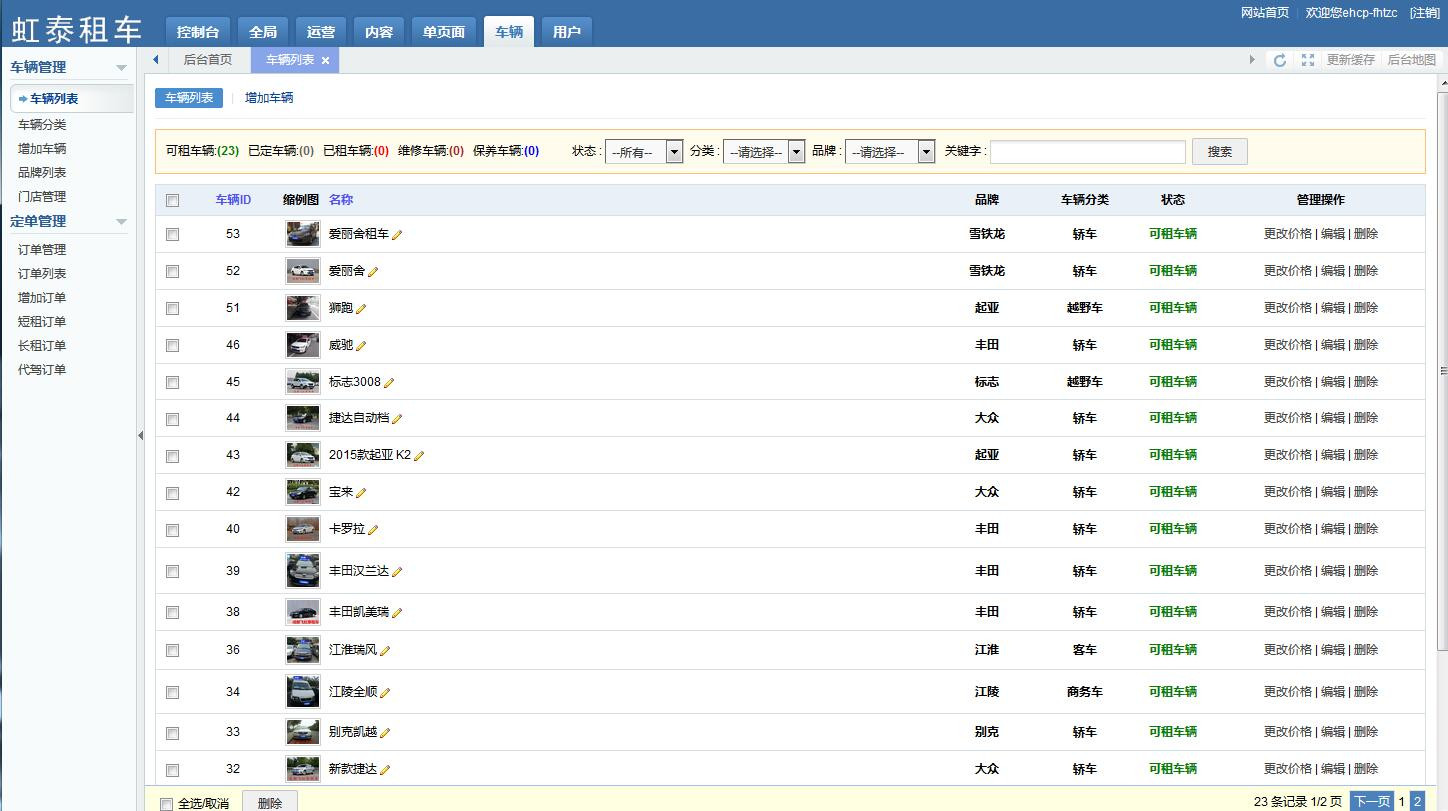Tick the header select-all checkbox

point(172,200)
